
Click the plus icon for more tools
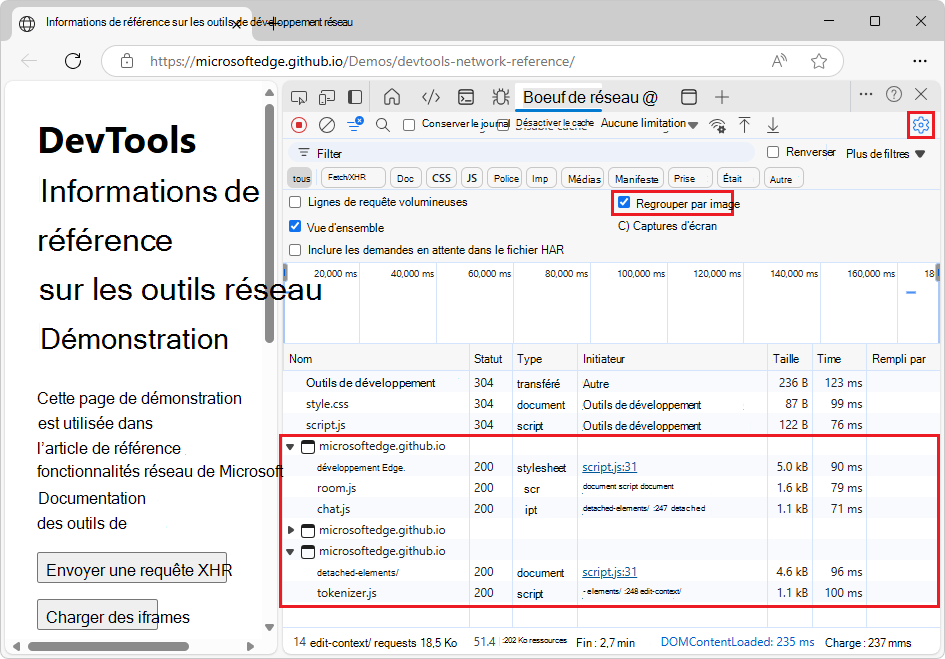(721, 97)
